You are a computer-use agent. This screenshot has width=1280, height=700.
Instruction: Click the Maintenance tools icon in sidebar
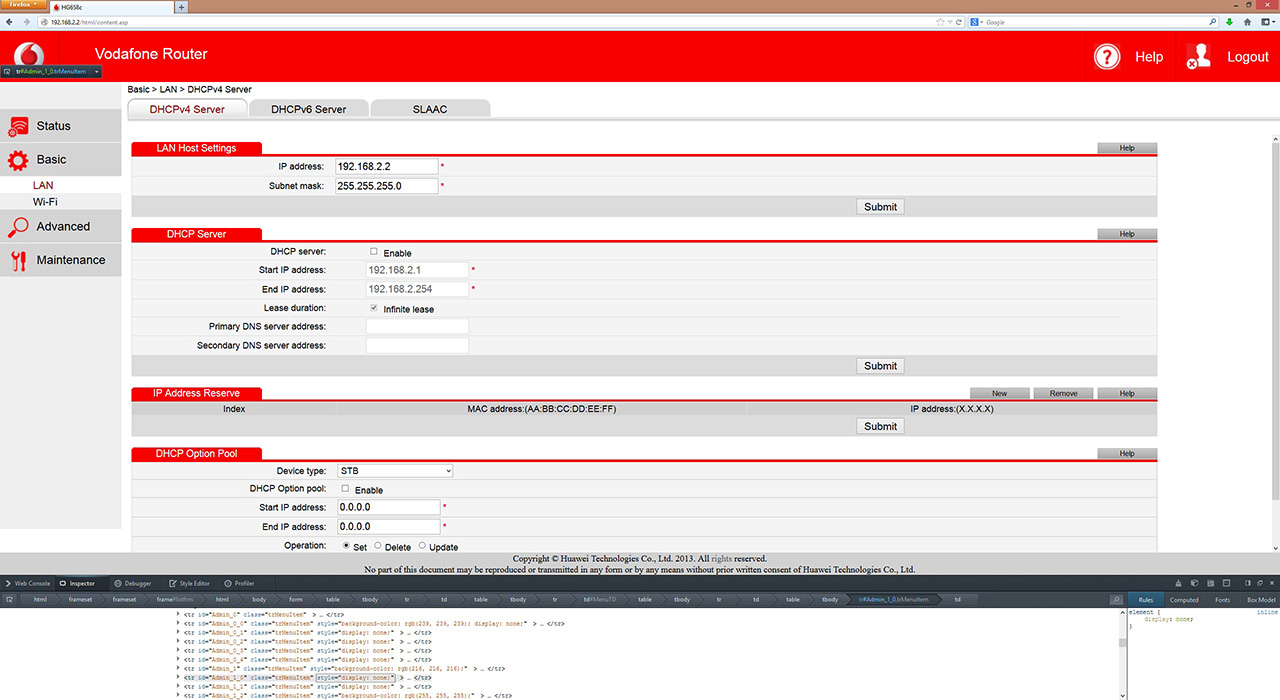pyautogui.click(x=18, y=260)
